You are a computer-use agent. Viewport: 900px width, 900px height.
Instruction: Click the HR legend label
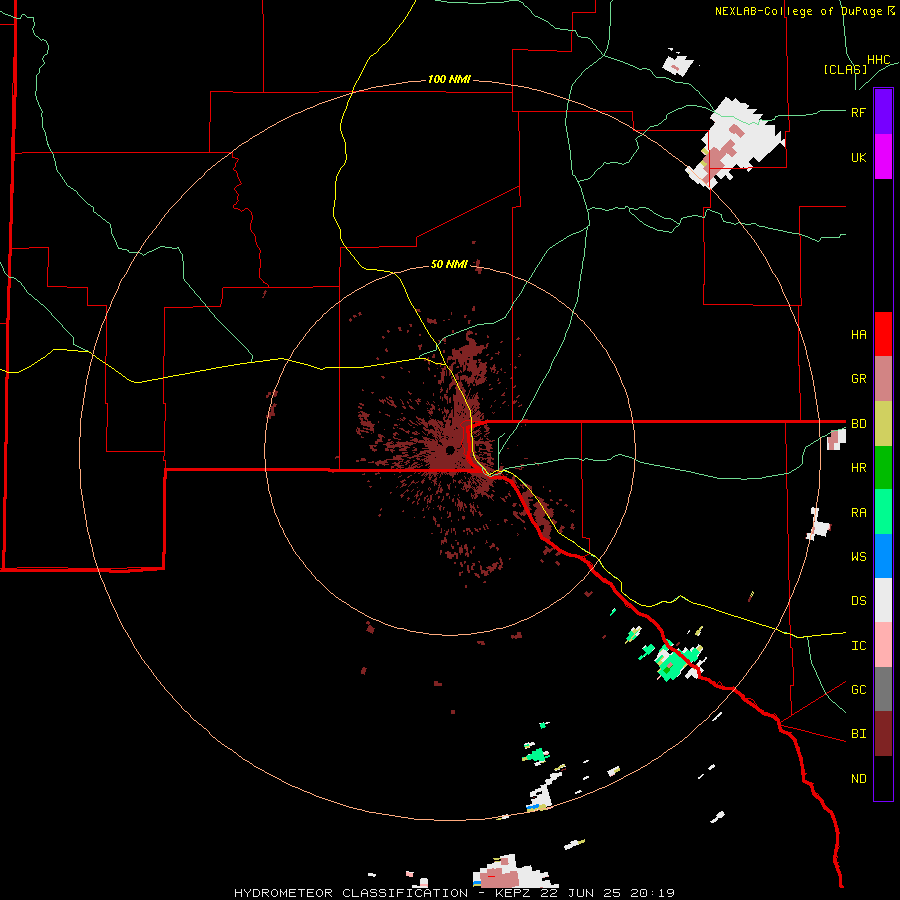click(858, 468)
